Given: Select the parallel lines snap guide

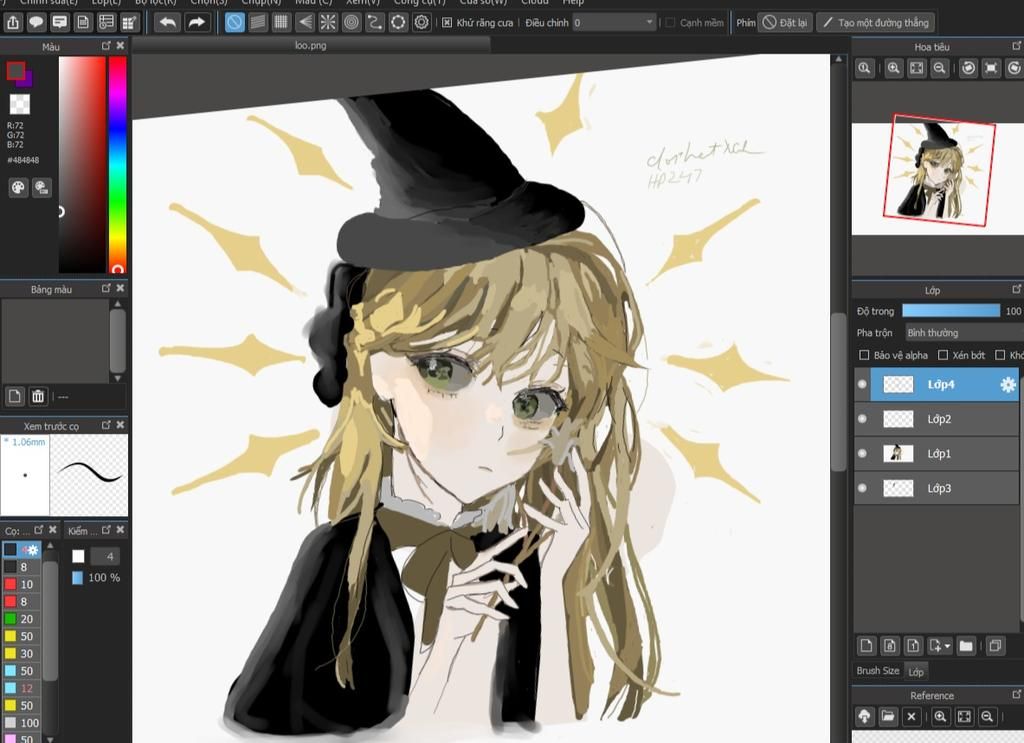Looking at the screenshot, I should (x=258, y=22).
